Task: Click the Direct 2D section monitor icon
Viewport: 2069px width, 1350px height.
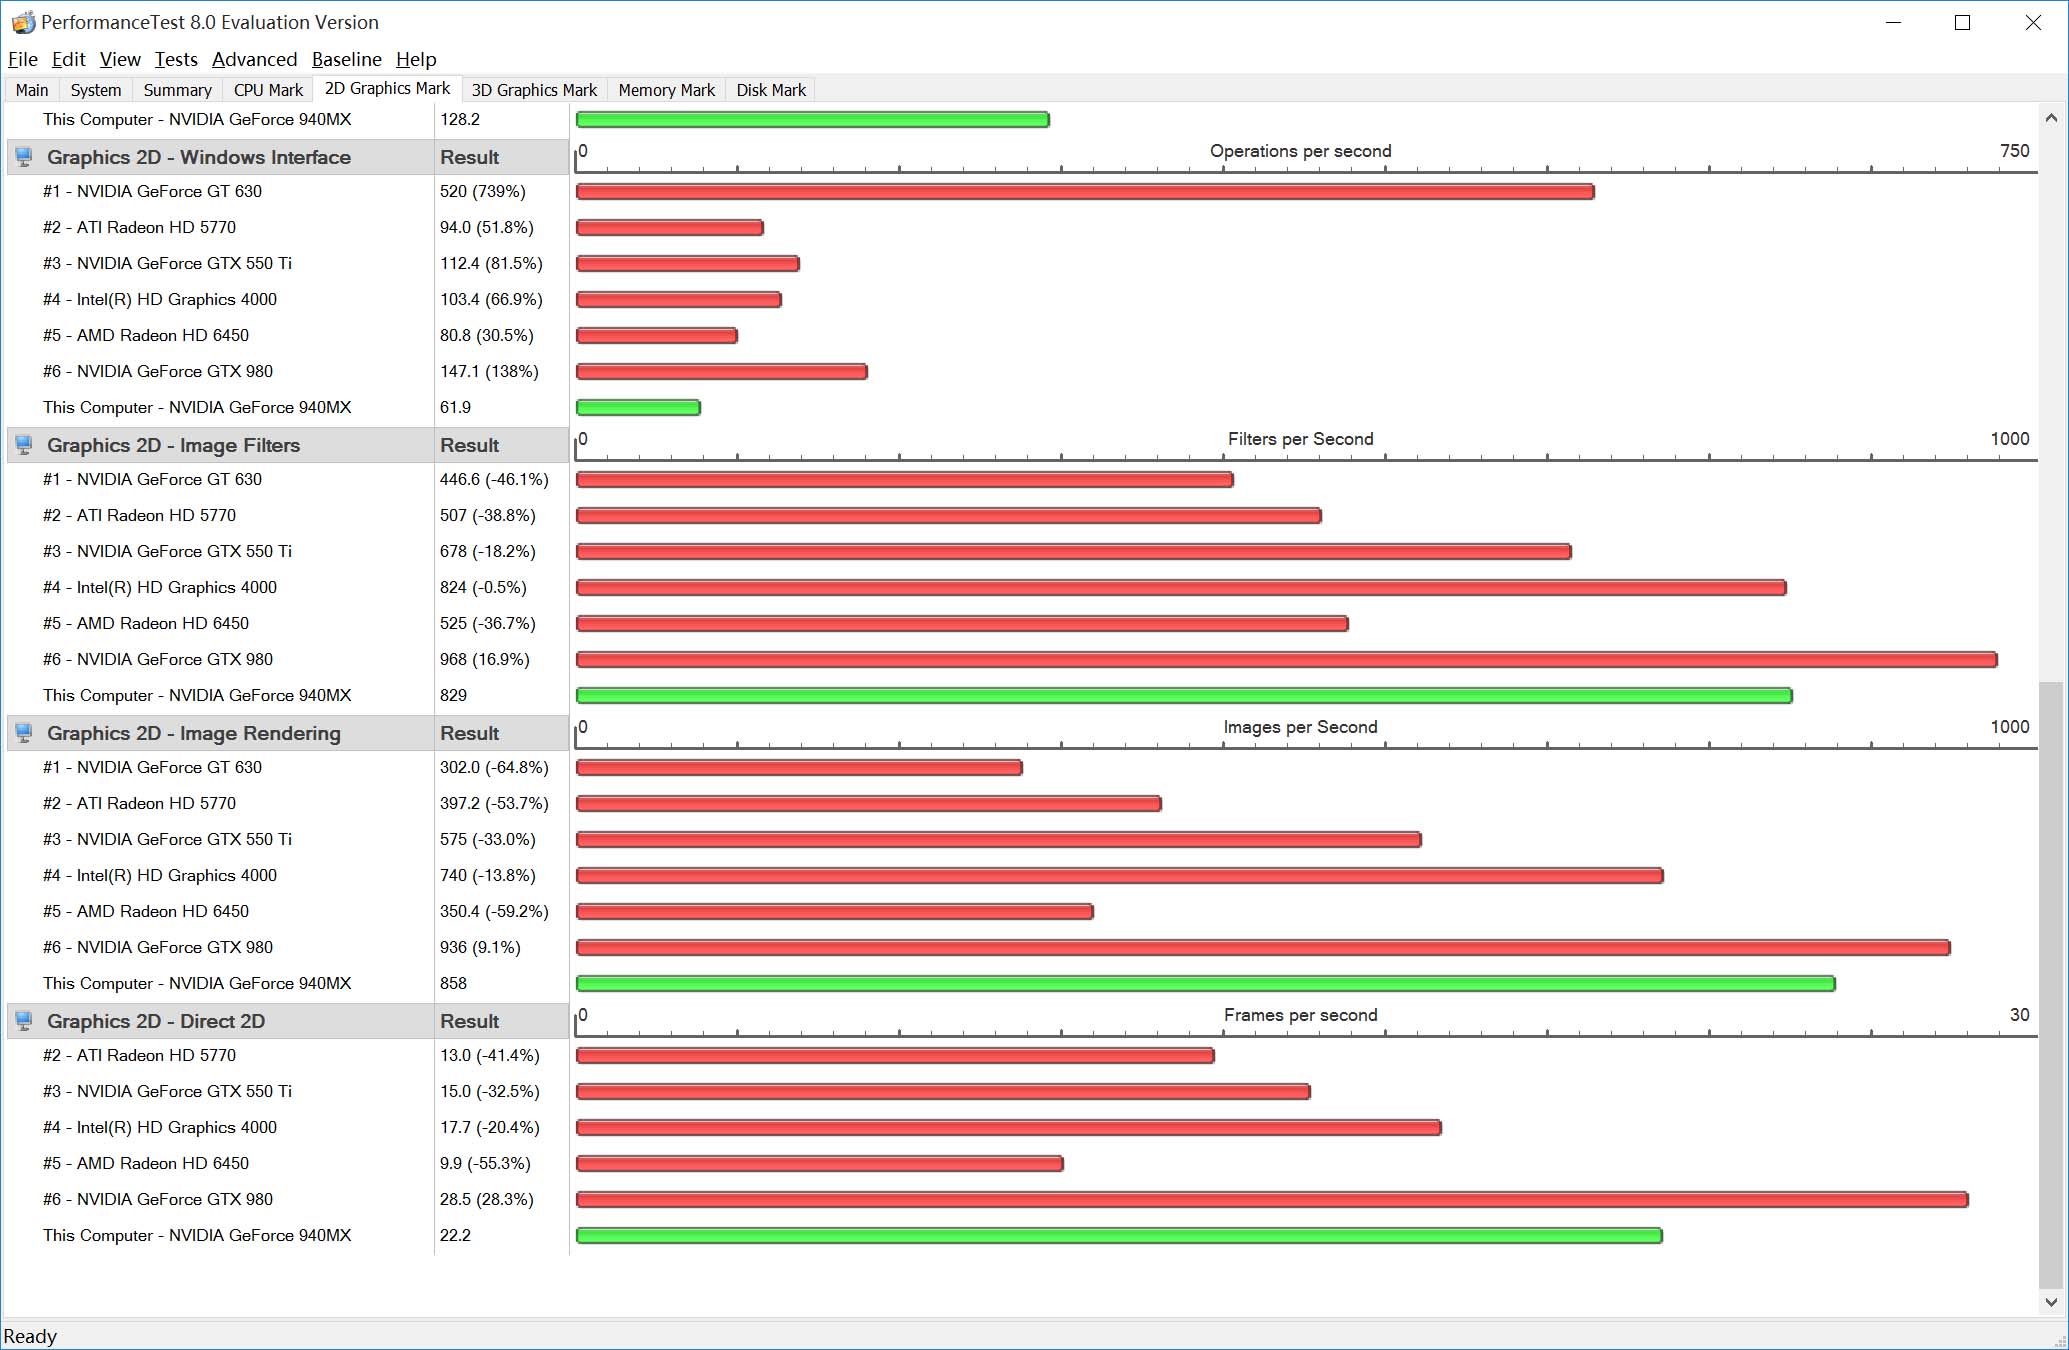Action: pos(24,1021)
